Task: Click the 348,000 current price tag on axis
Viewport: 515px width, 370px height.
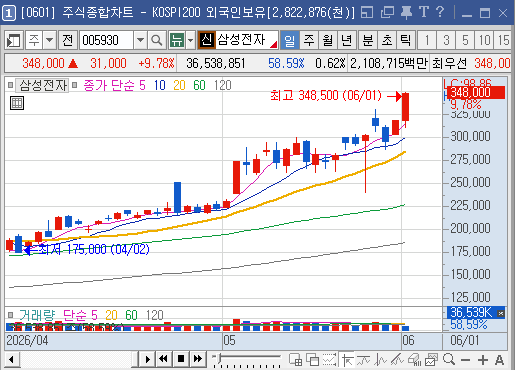Action: click(x=475, y=92)
